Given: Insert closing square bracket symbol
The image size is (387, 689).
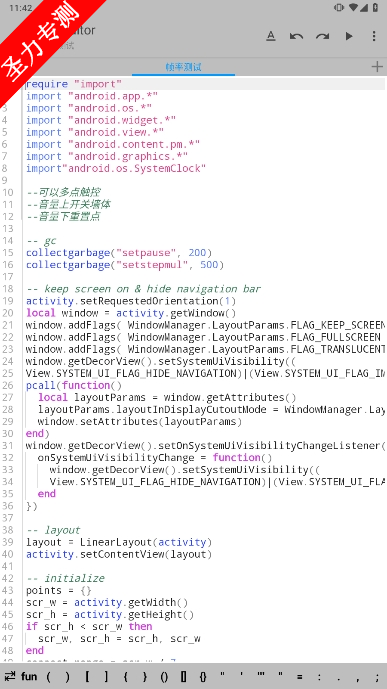Looking at the screenshot, I should [x=106, y=676].
